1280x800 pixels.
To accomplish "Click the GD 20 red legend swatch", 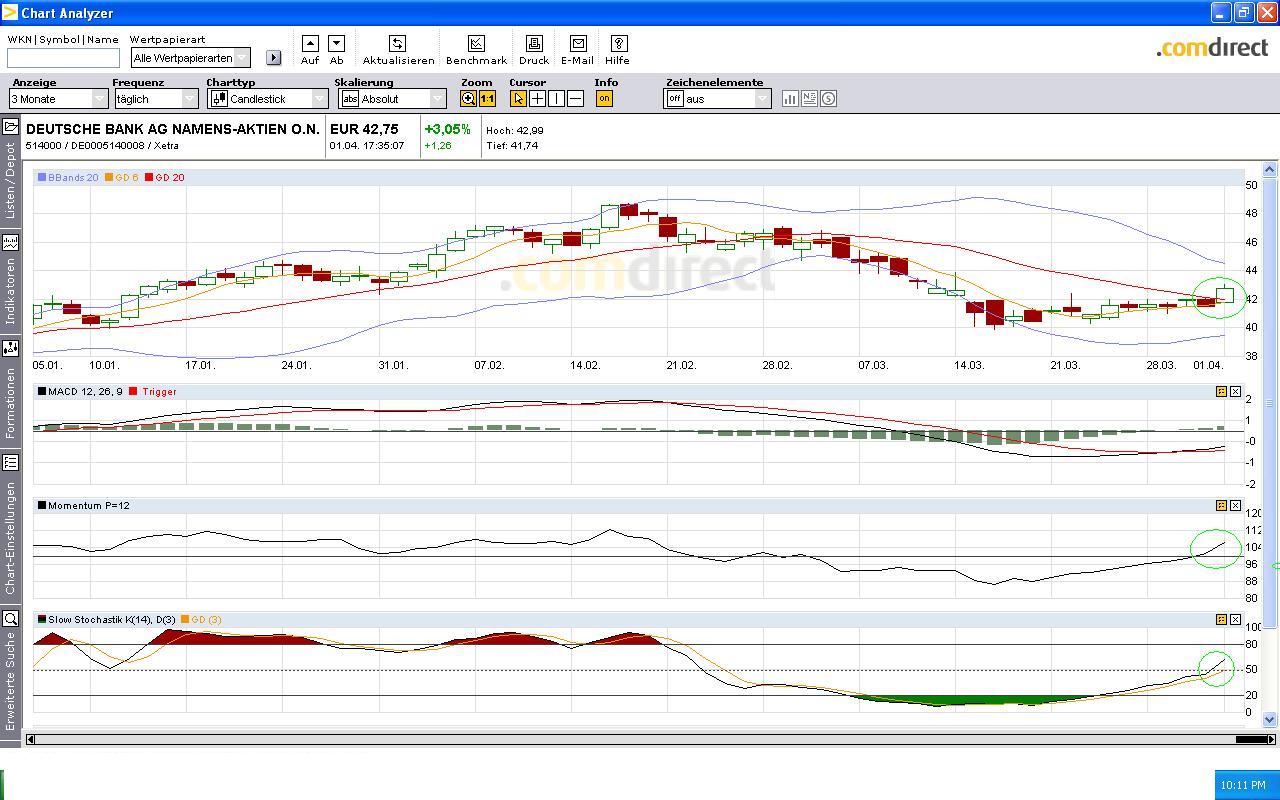I will coord(149,177).
